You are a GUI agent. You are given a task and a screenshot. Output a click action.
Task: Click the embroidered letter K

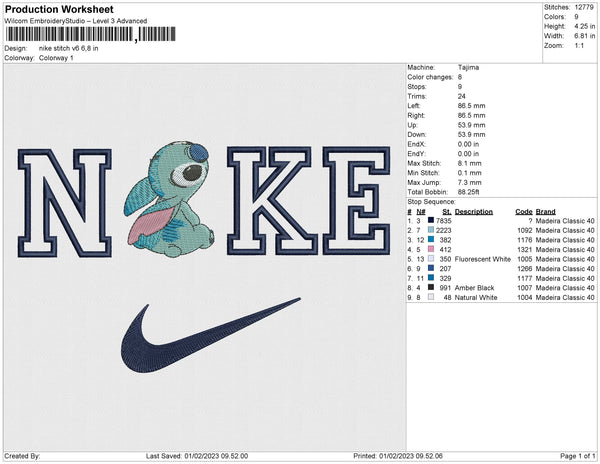(272, 201)
